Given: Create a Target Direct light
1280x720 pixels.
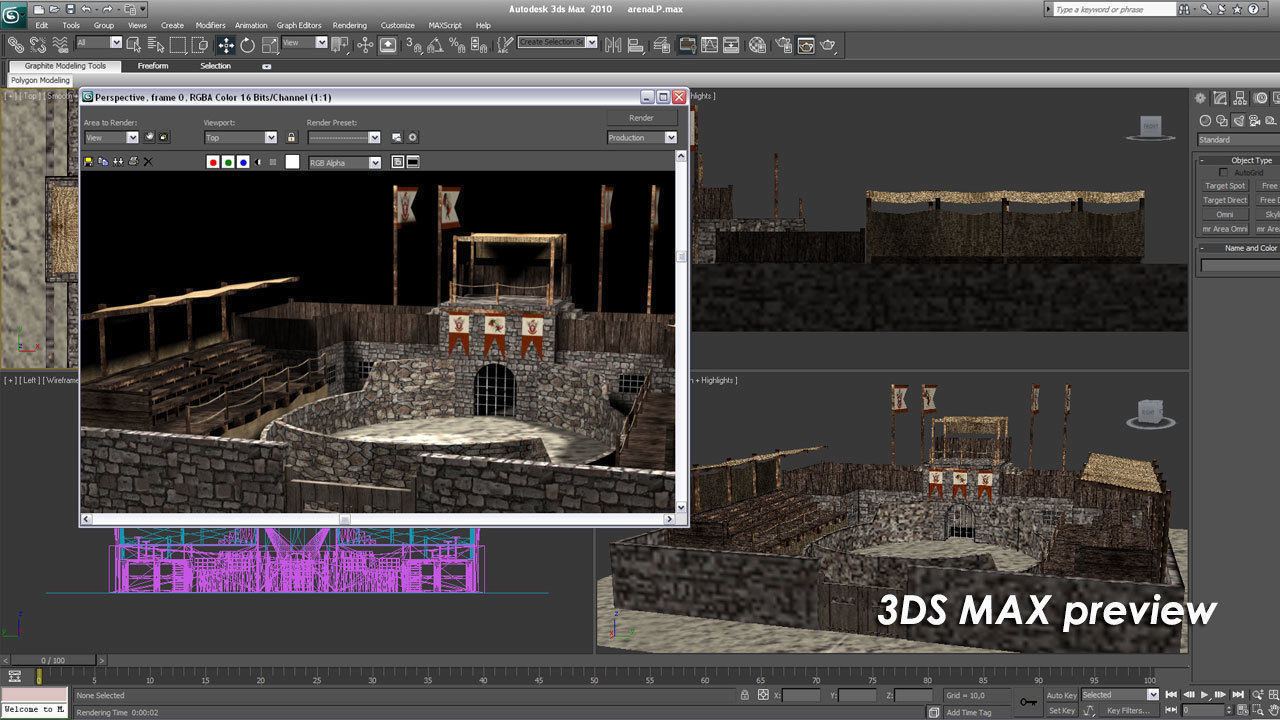Looking at the screenshot, I should [x=1225, y=200].
